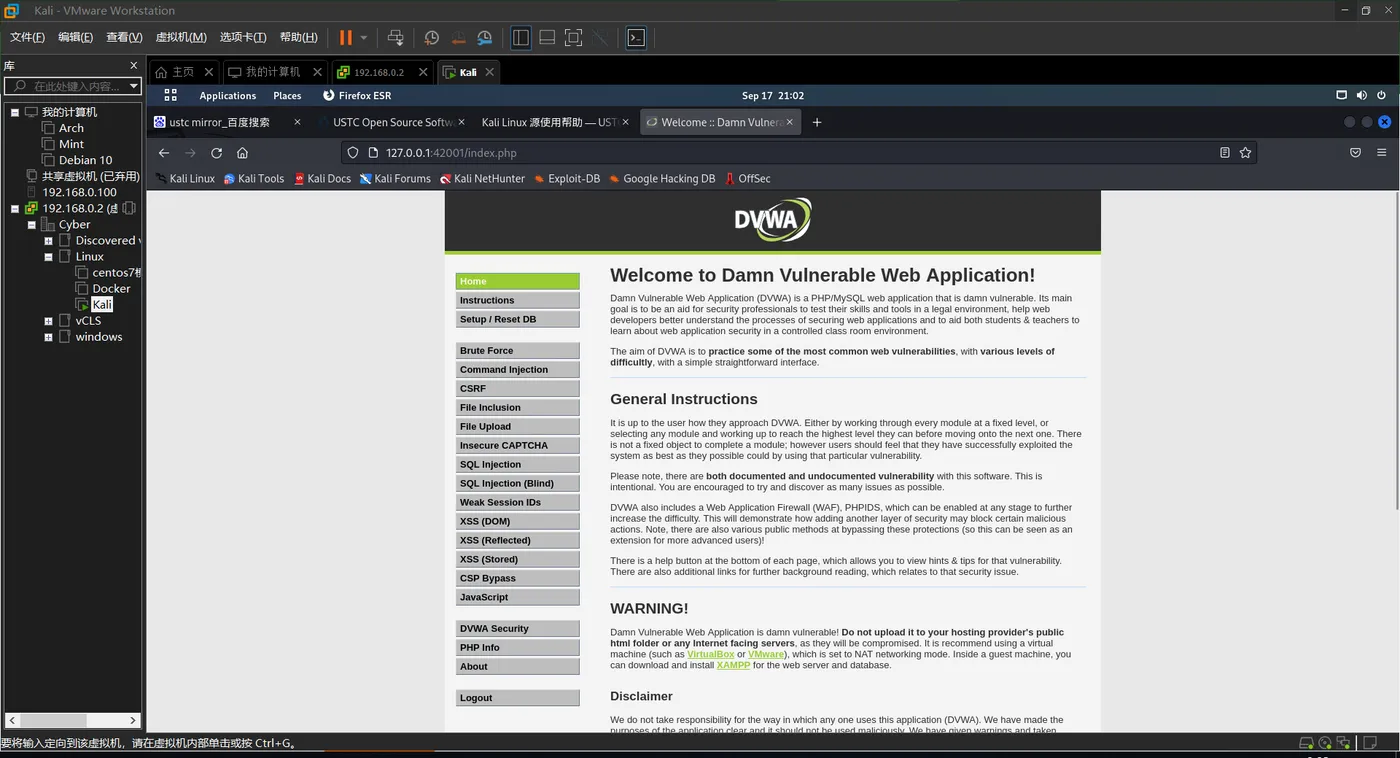Open the 帮助(H) menu
This screenshot has height=758, width=1400.
coord(298,37)
